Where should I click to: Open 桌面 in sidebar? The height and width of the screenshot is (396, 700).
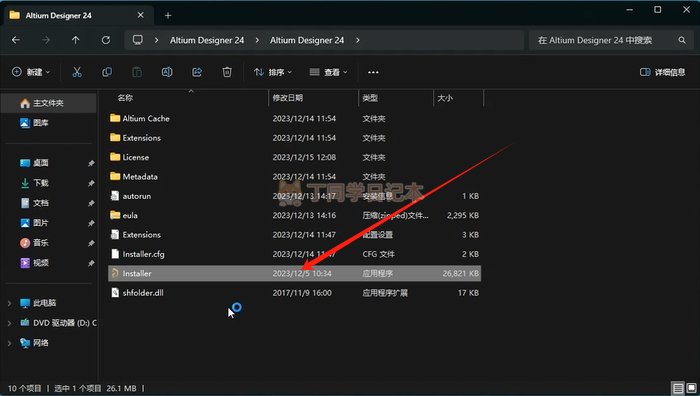pos(41,163)
